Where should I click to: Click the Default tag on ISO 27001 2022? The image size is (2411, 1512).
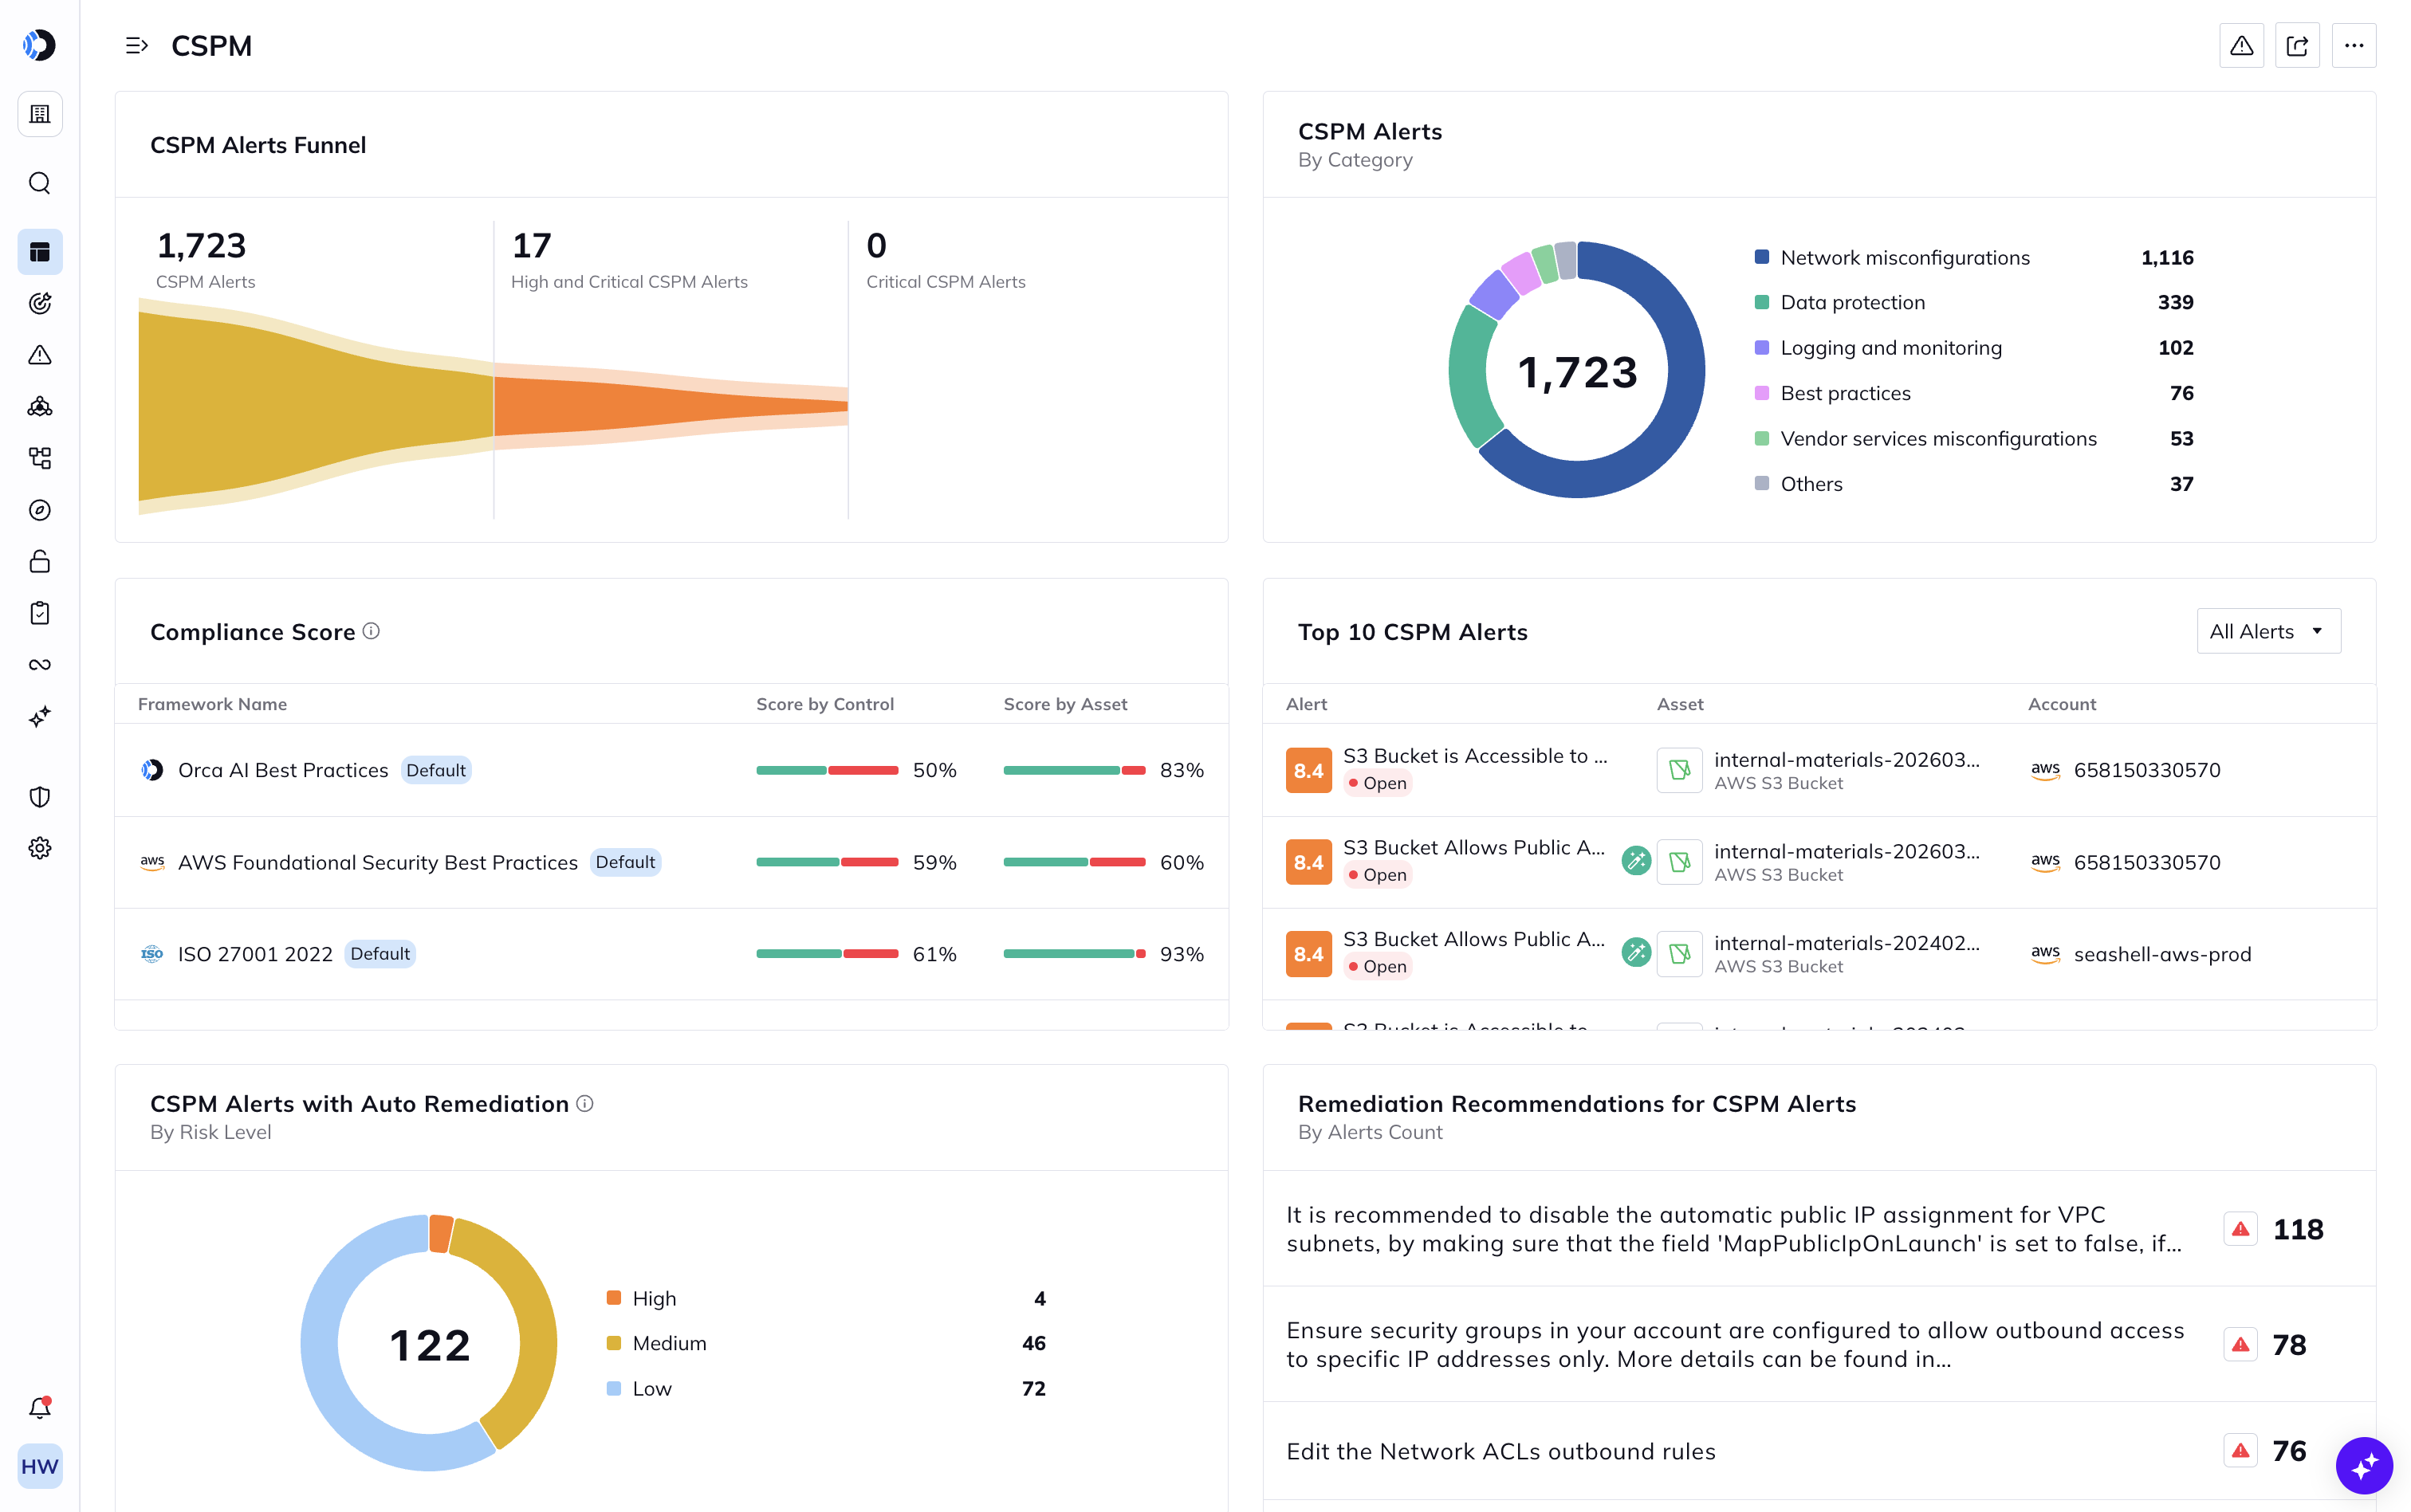(380, 954)
